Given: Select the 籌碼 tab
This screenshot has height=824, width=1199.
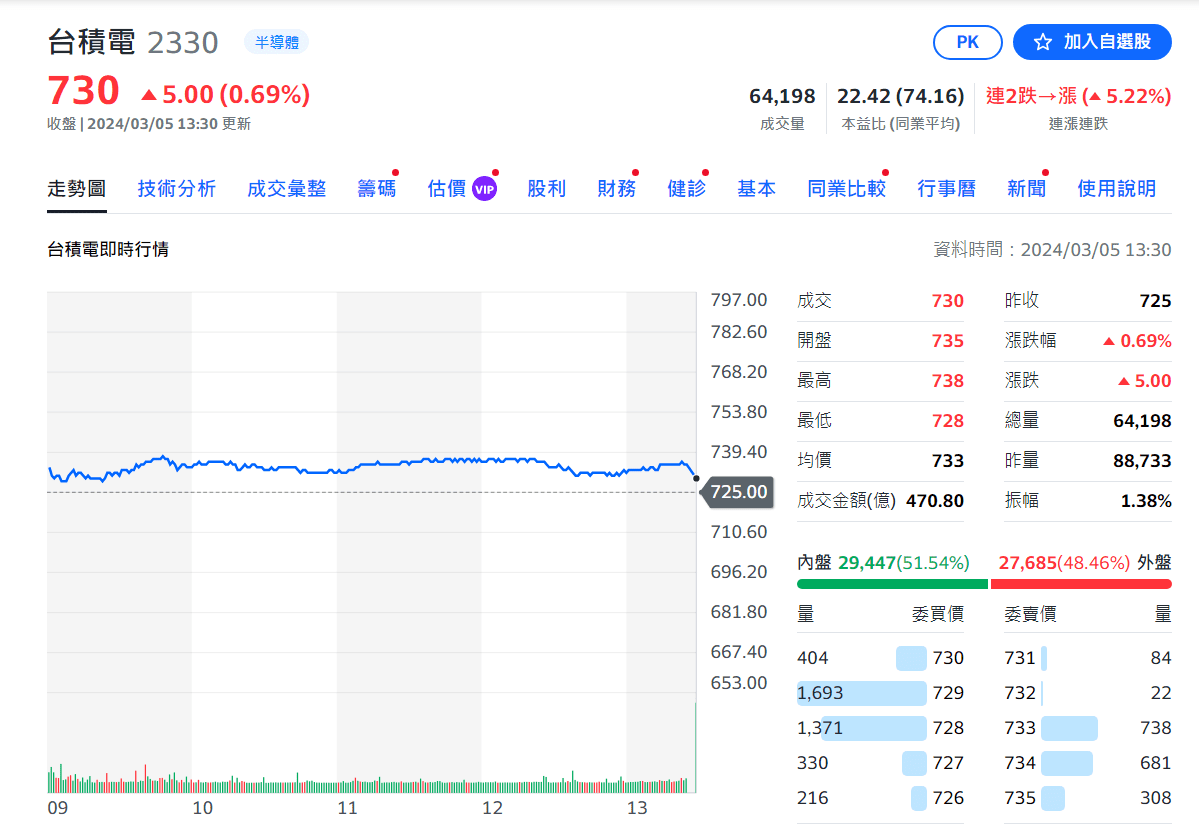Looking at the screenshot, I should point(376,189).
